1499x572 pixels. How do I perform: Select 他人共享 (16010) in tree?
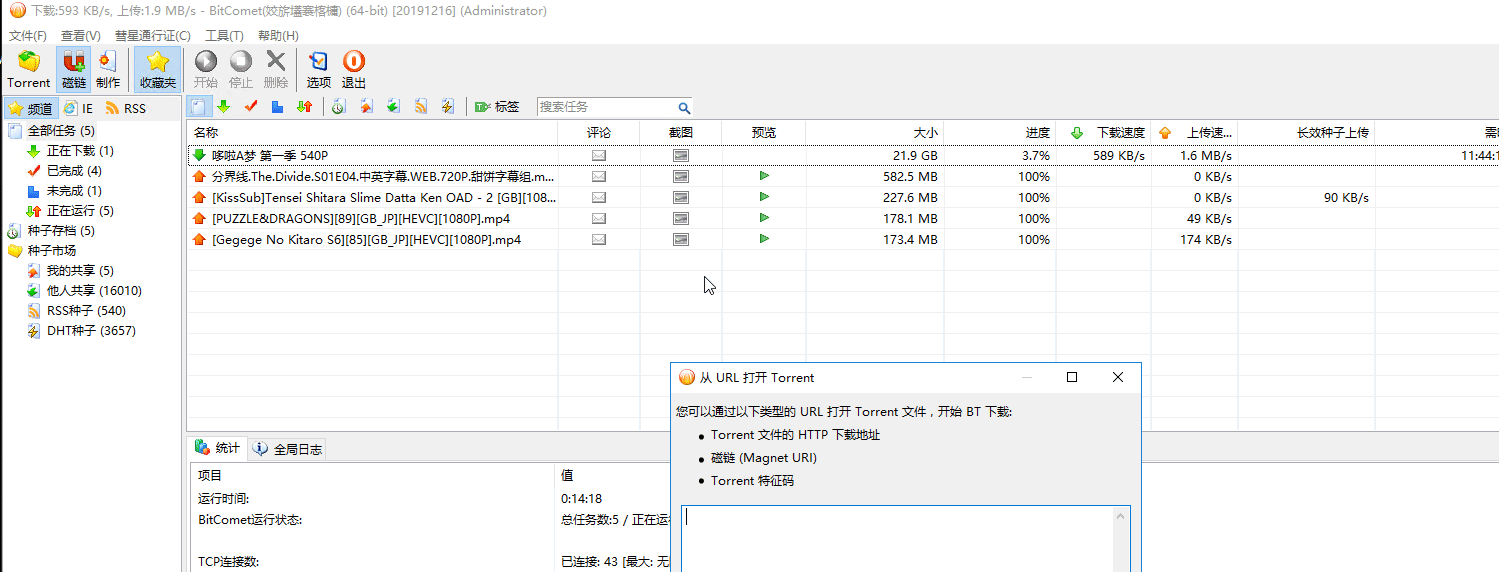click(94, 291)
